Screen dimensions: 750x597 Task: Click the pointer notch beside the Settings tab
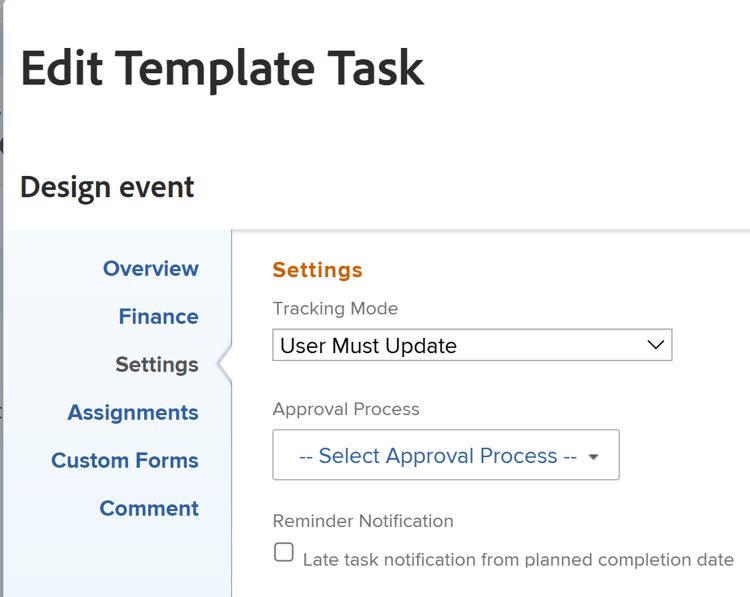[x=224, y=364]
